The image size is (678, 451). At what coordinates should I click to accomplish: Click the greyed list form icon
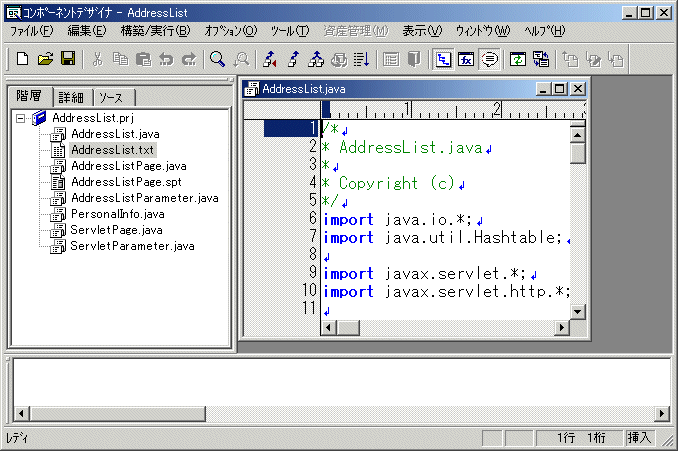click(391, 59)
